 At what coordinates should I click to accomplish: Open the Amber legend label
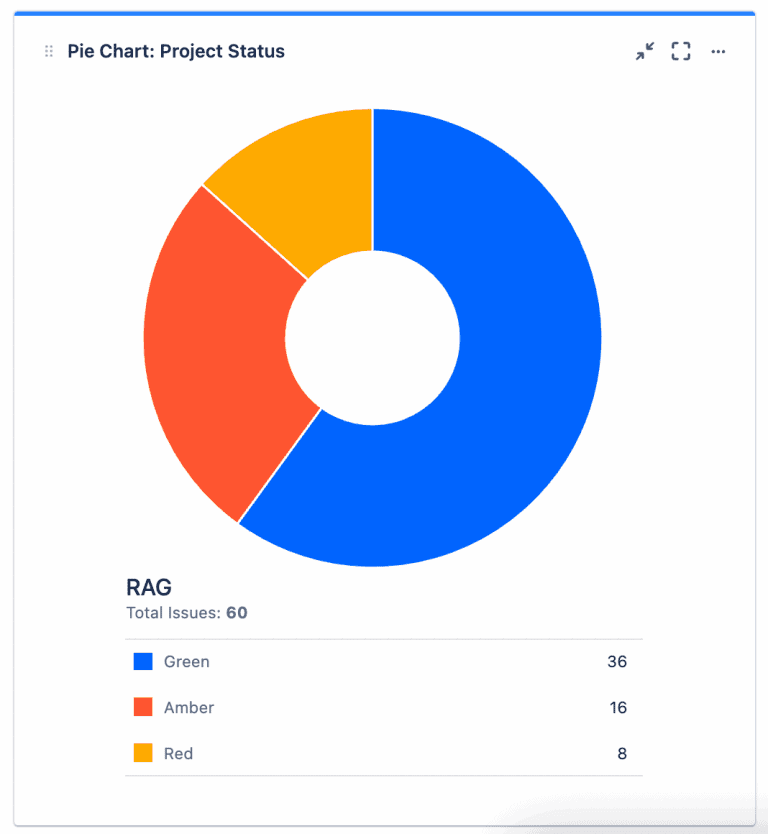point(189,708)
